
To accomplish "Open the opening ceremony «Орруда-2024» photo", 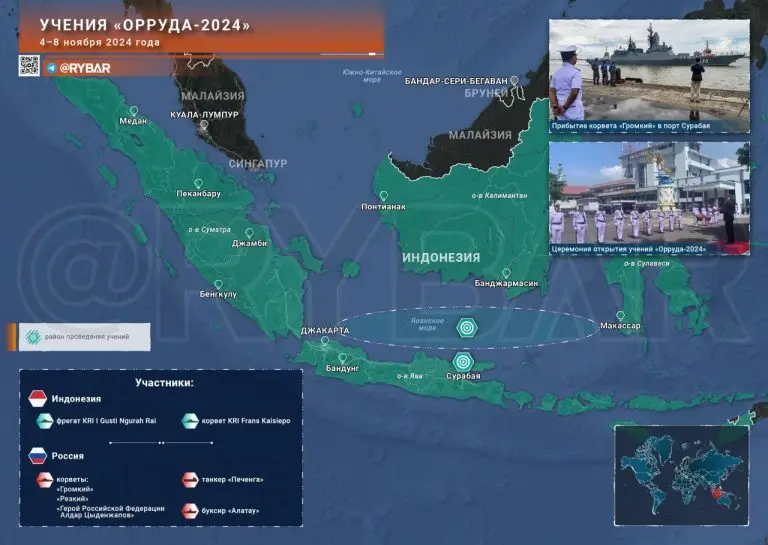I will [648, 197].
